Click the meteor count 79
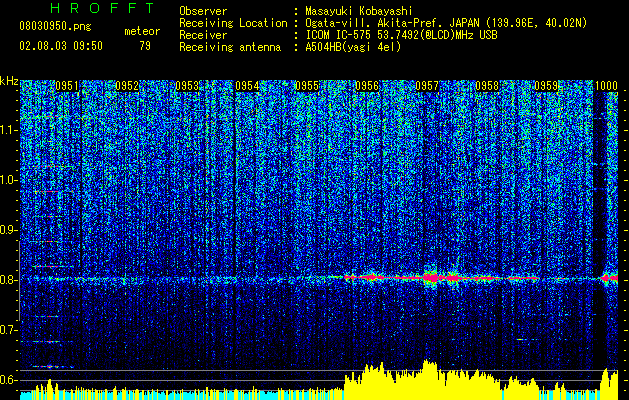 pos(145,46)
